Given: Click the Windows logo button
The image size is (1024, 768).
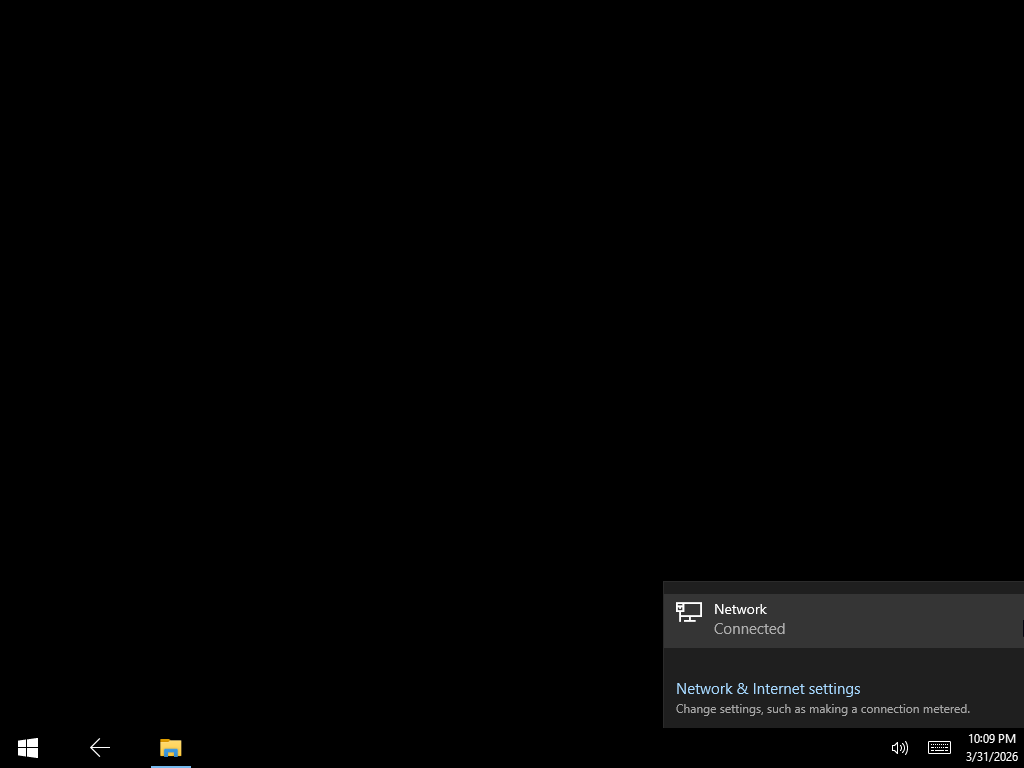Looking at the screenshot, I should 27,747.
